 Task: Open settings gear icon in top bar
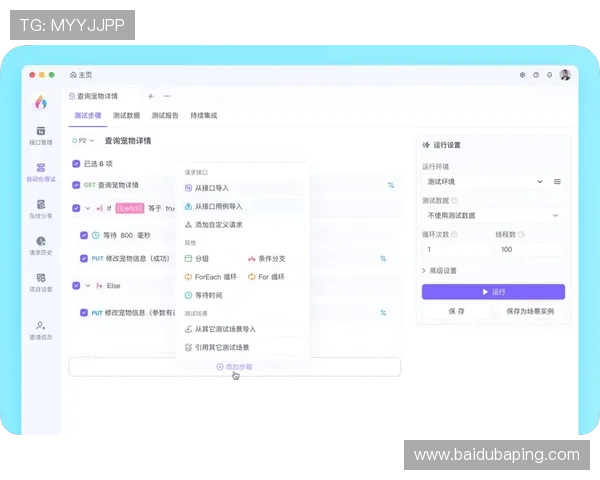[x=522, y=75]
